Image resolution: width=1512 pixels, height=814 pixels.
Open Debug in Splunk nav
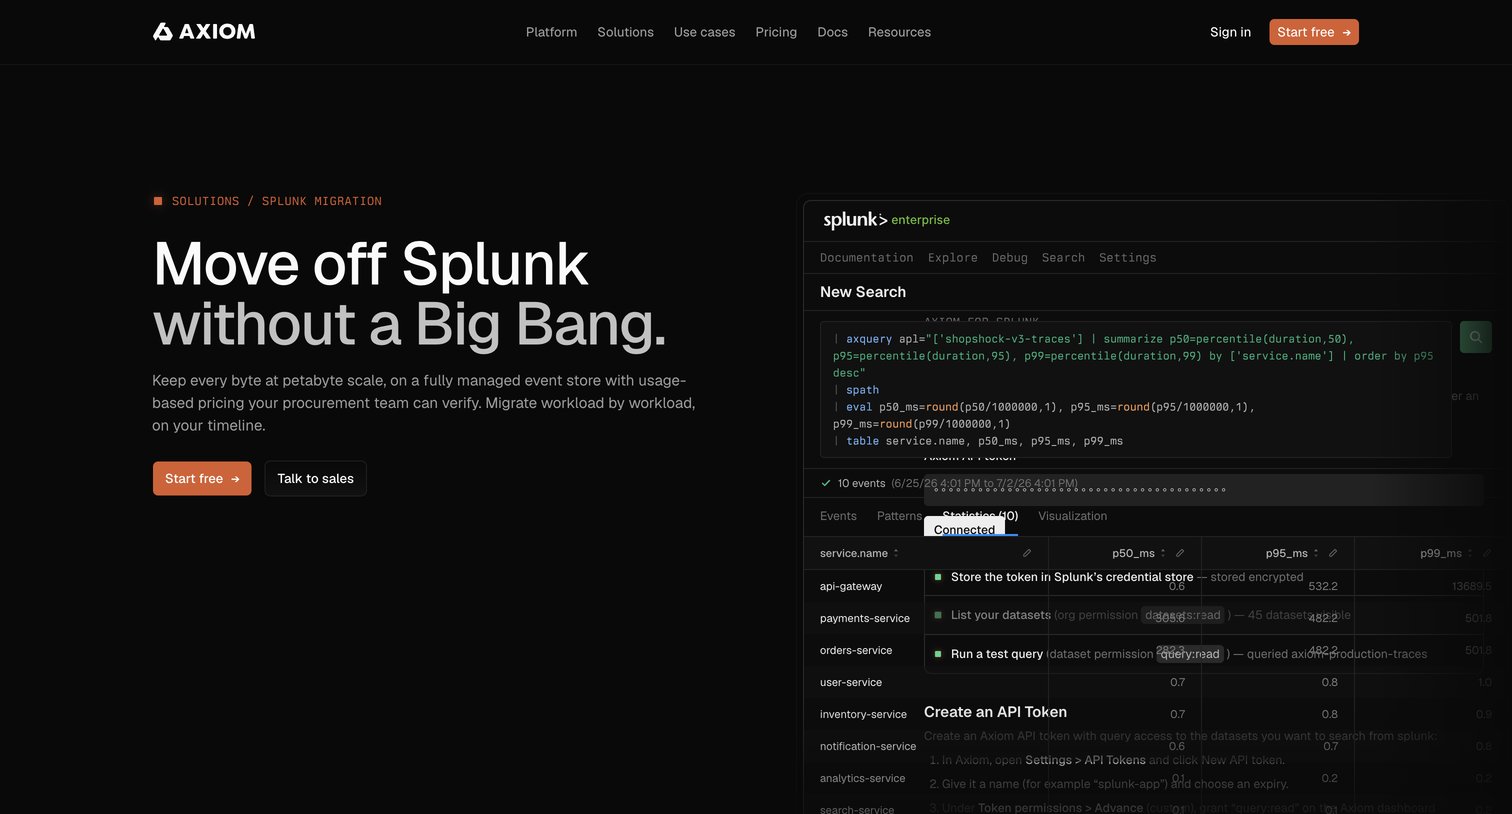[x=1009, y=257]
